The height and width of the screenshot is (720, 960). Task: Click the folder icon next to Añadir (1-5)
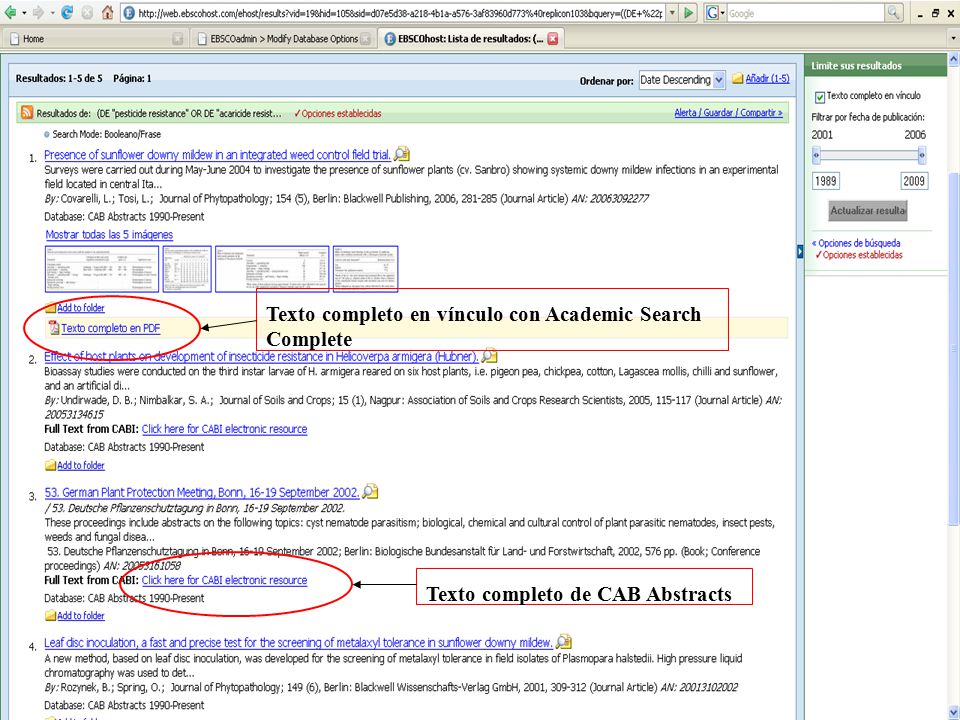coord(738,79)
